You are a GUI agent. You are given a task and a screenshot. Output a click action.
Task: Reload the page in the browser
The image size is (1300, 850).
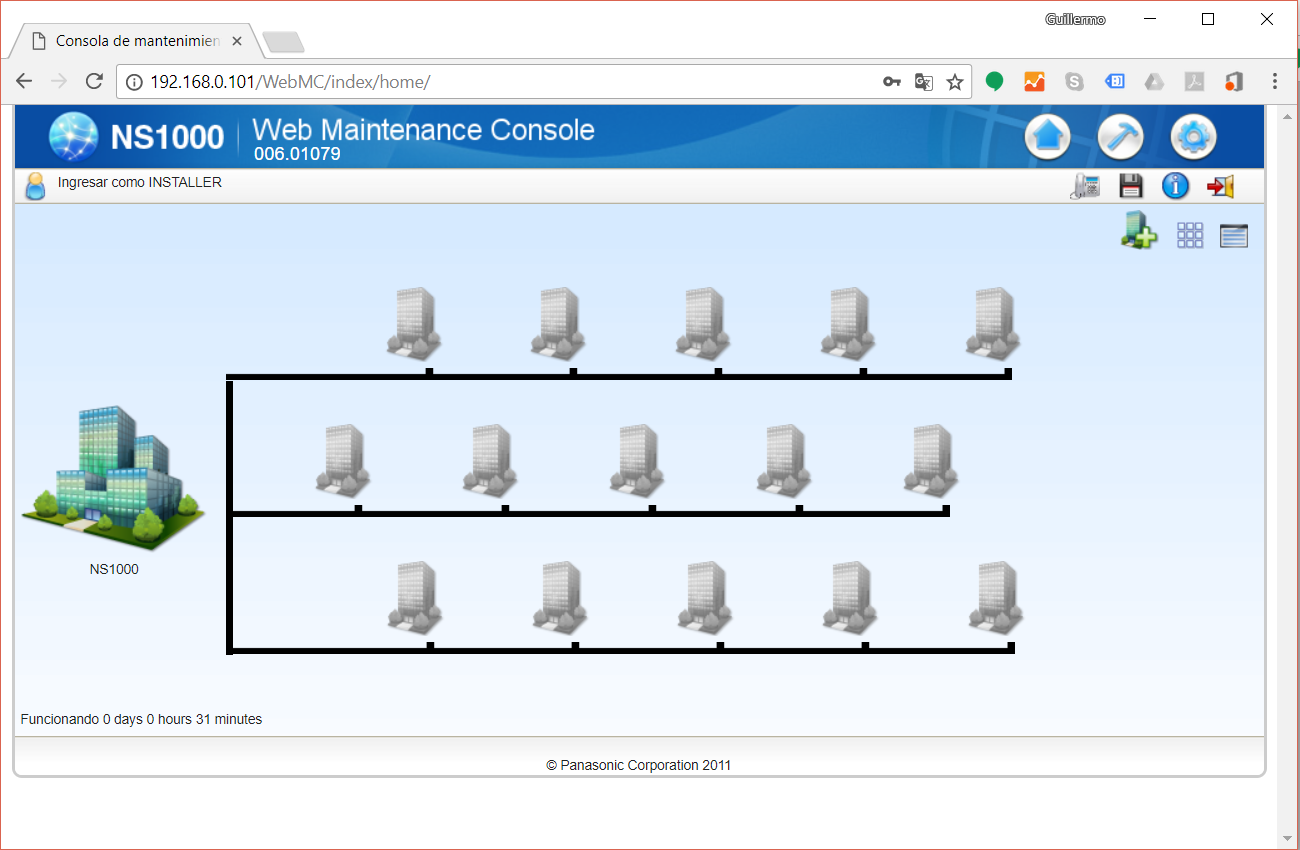click(x=94, y=82)
